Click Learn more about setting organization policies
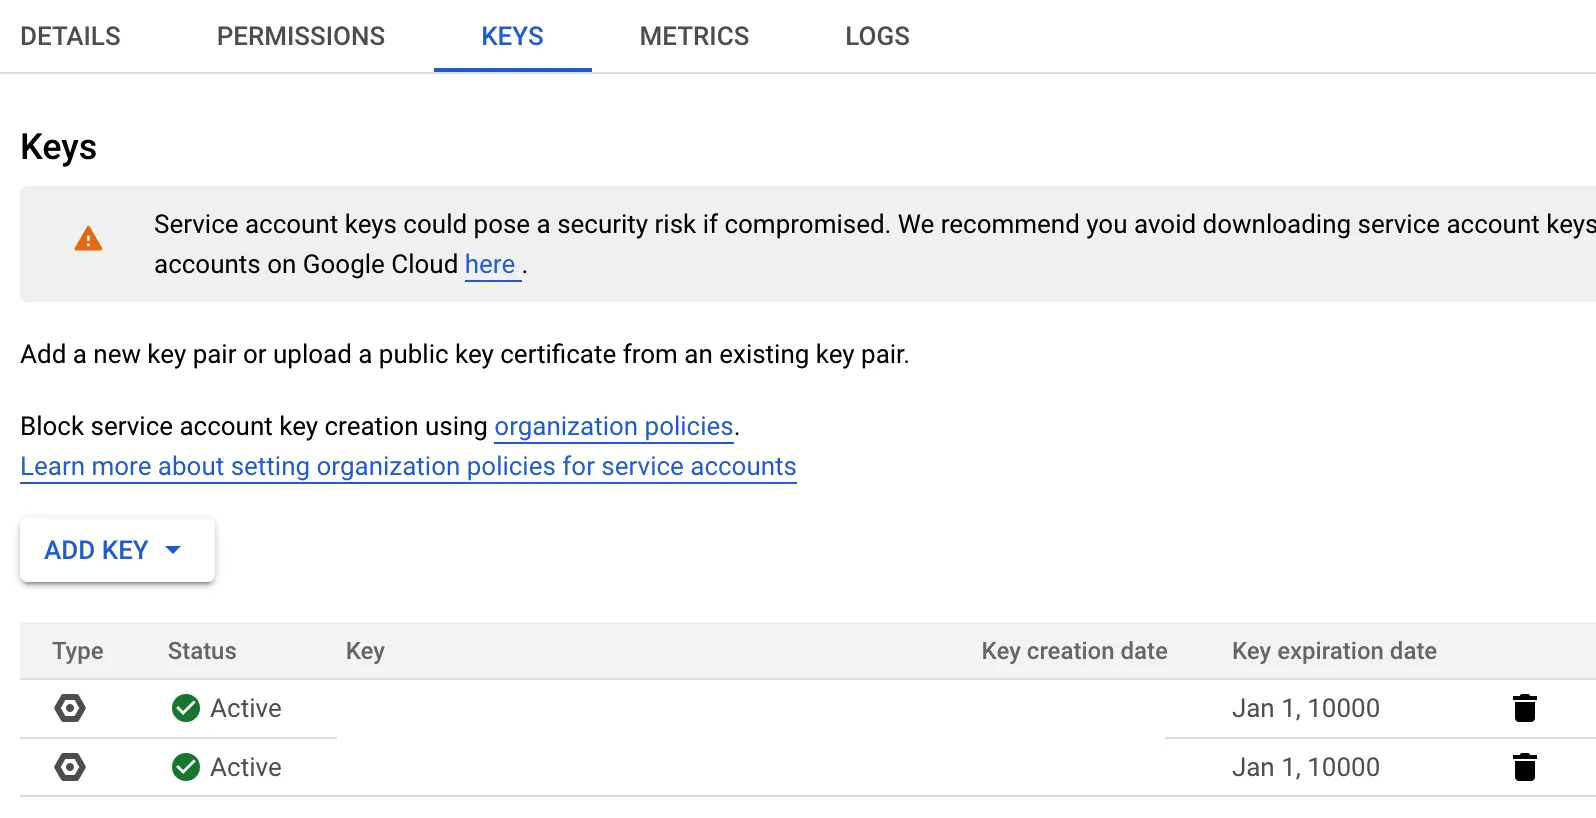The height and width of the screenshot is (818, 1596). point(408,467)
